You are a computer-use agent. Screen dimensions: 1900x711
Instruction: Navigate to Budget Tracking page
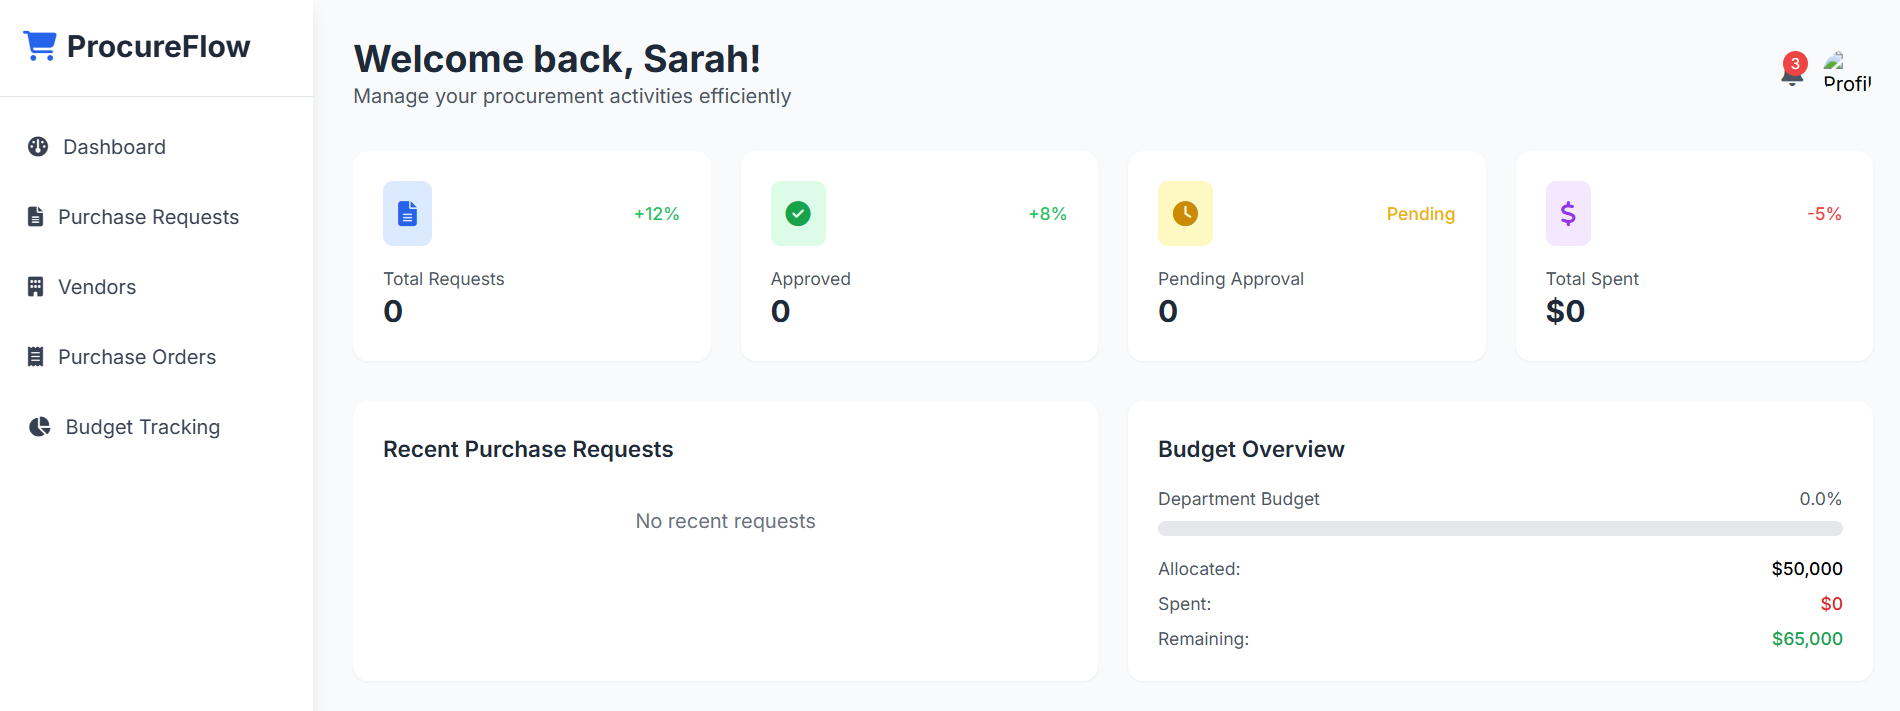coord(142,427)
